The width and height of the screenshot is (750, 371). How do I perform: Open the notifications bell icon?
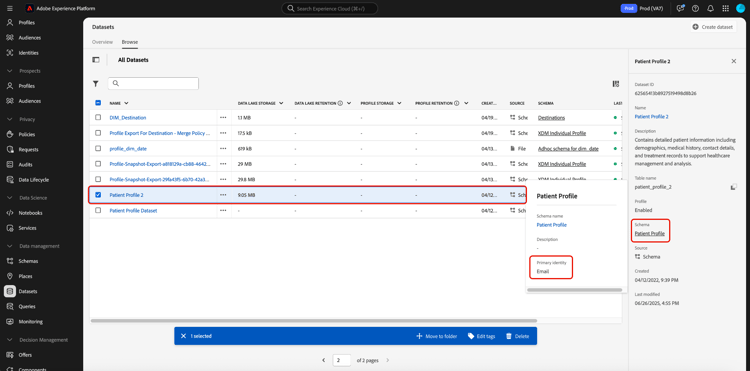(x=710, y=9)
